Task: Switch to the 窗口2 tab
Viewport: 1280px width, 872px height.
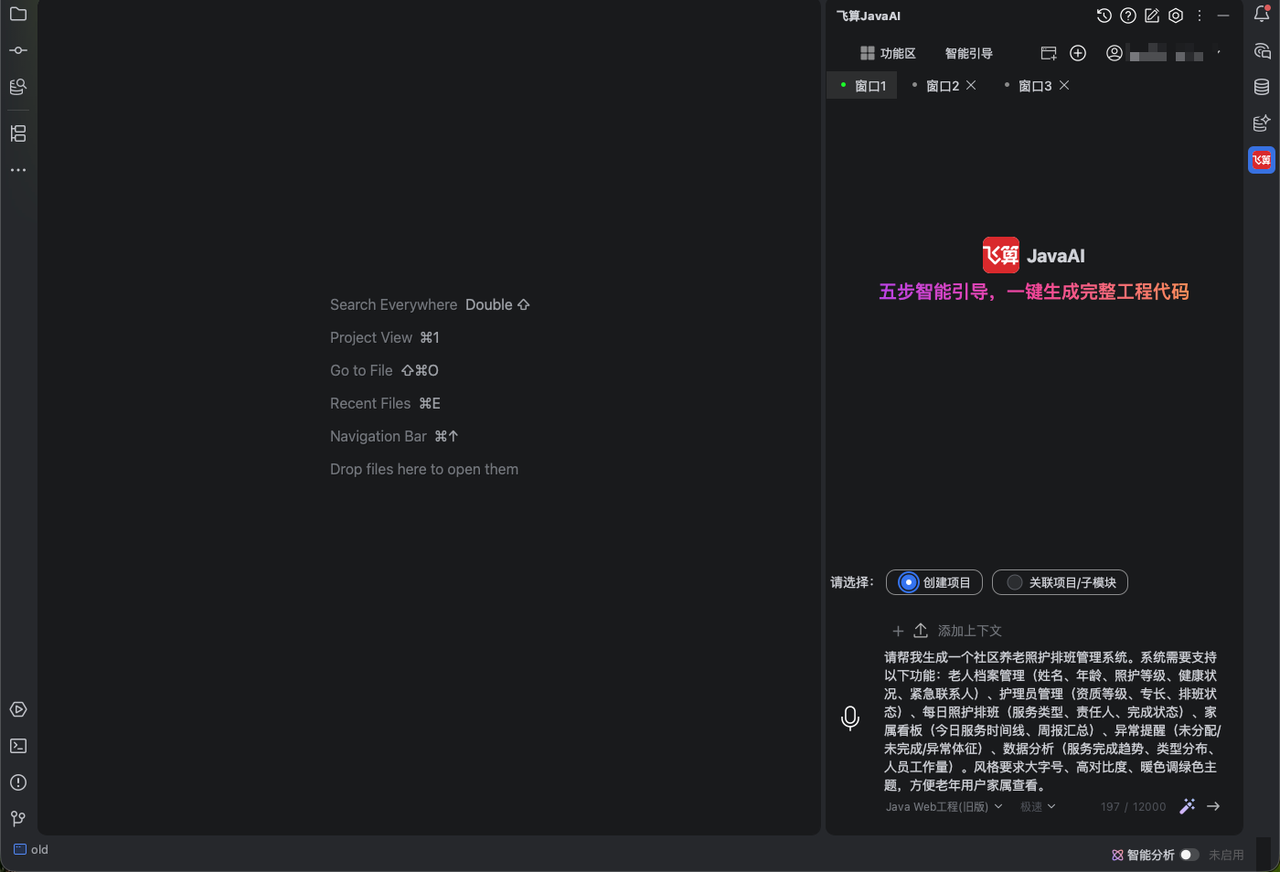Action: point(942,86)
